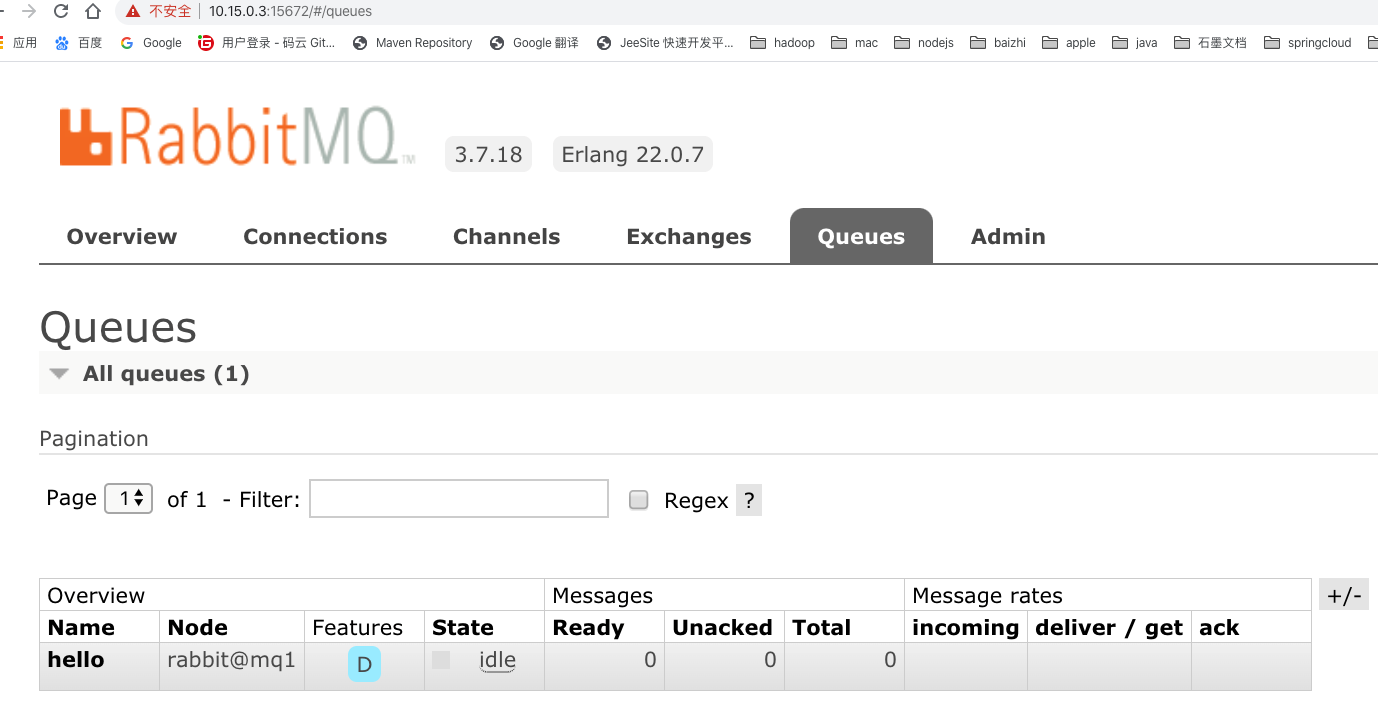
Task: Enable the Regex checkbox
Action: [639, 500]
